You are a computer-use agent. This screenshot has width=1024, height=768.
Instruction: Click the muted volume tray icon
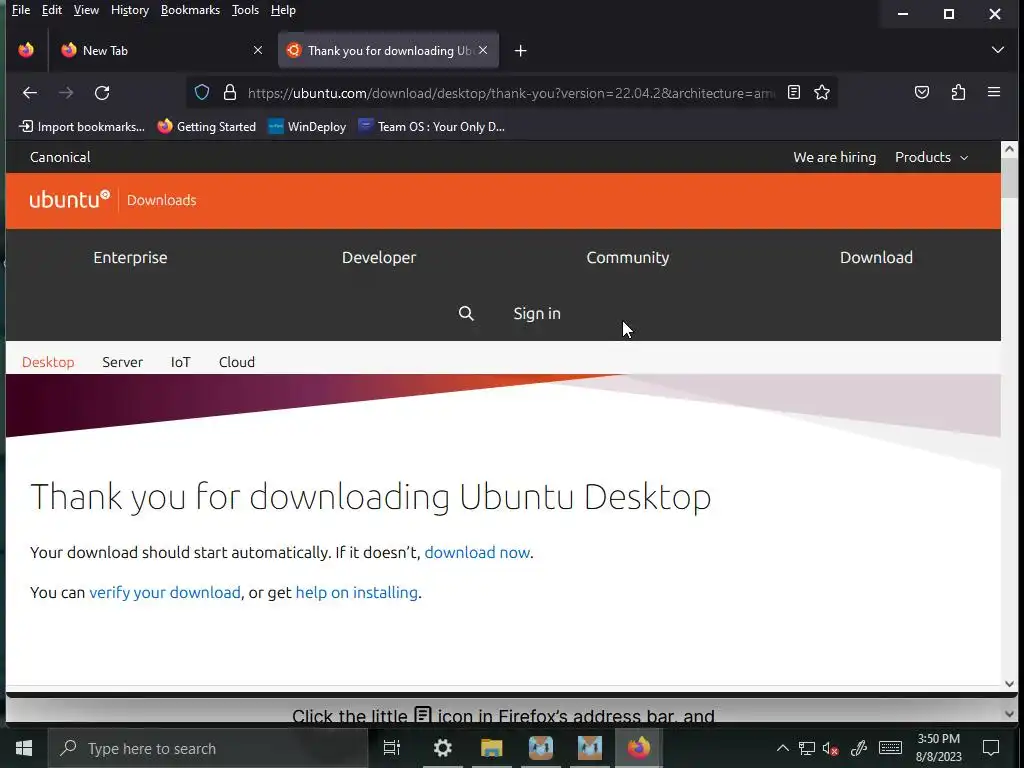831,748
